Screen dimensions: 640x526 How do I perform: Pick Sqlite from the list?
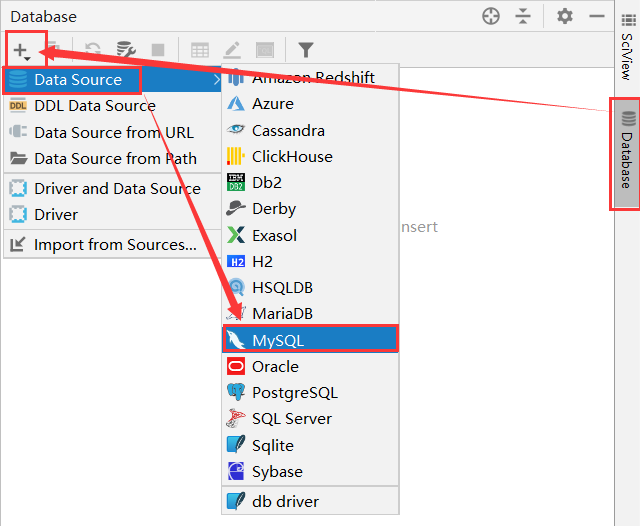[310, 446]
